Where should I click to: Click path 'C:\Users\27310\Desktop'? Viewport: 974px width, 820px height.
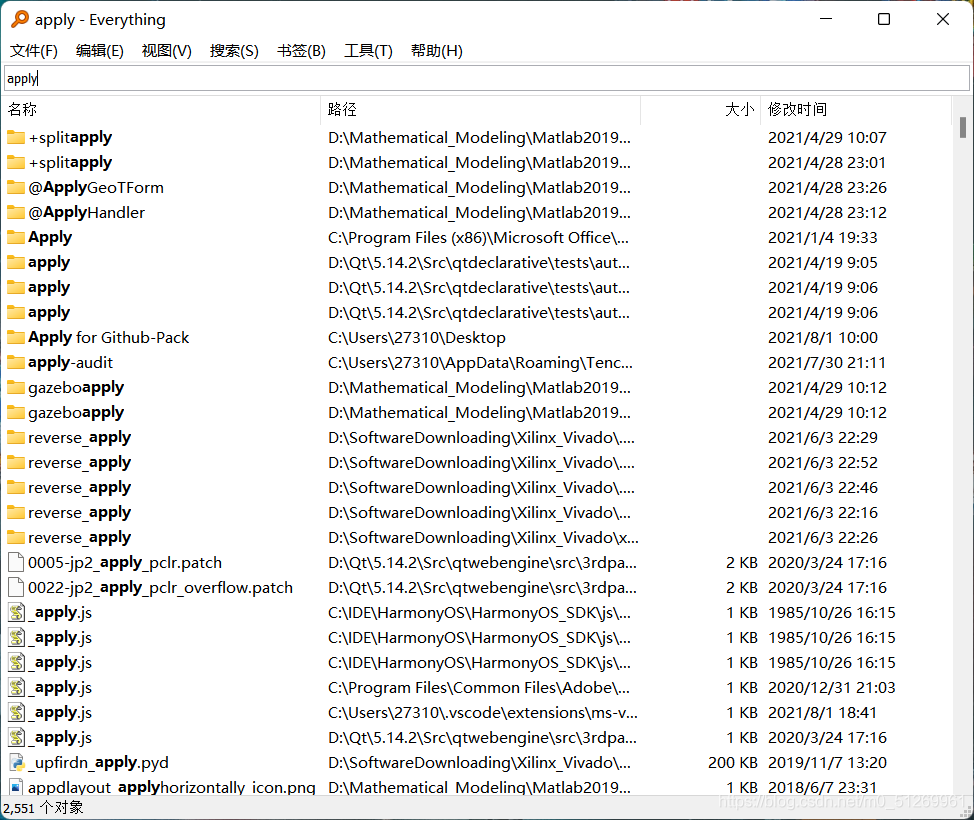(417, 337)
